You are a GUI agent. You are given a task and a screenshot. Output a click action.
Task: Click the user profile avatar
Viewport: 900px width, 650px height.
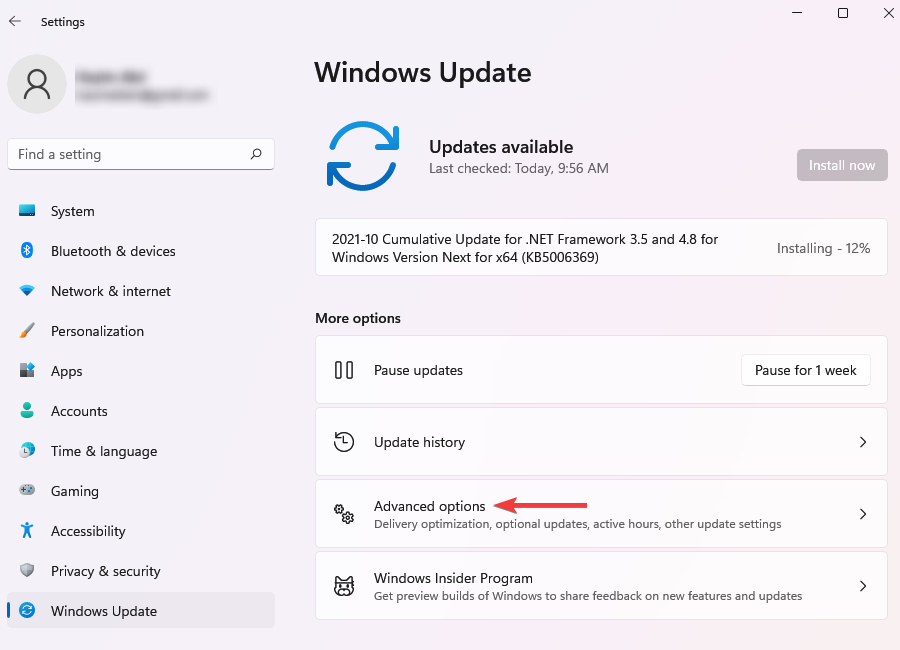(37, 84)
